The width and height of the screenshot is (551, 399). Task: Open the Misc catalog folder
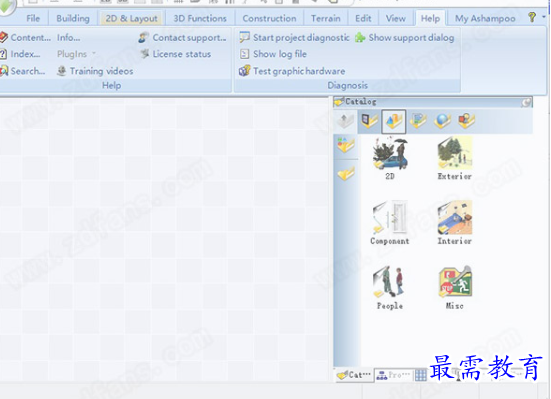(455, 288)
